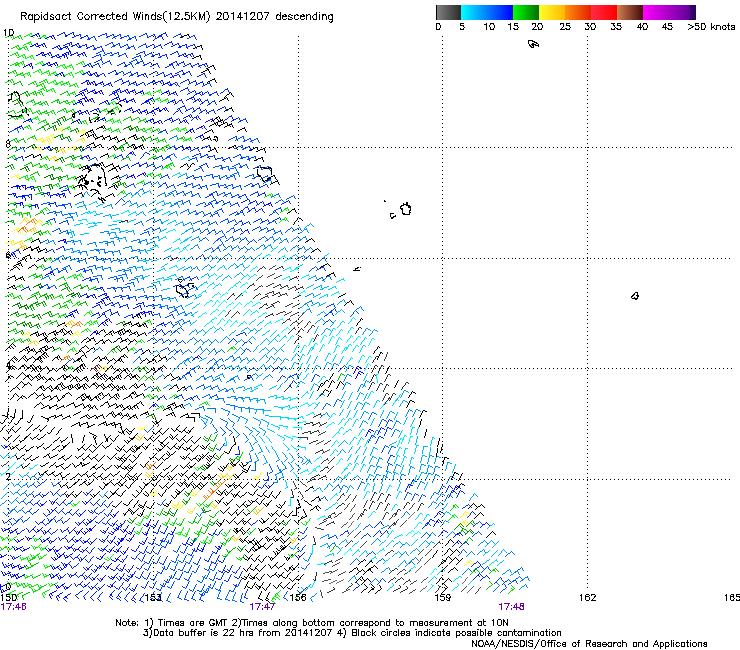Click the '17:47' time label
This screenshot has width=740, height=650.
[x=262, y=607]
